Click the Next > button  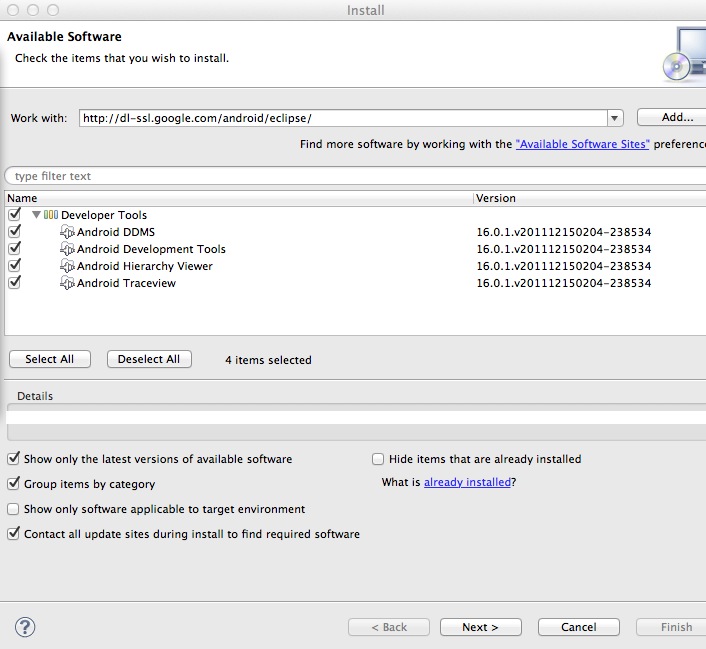[480, 627]
